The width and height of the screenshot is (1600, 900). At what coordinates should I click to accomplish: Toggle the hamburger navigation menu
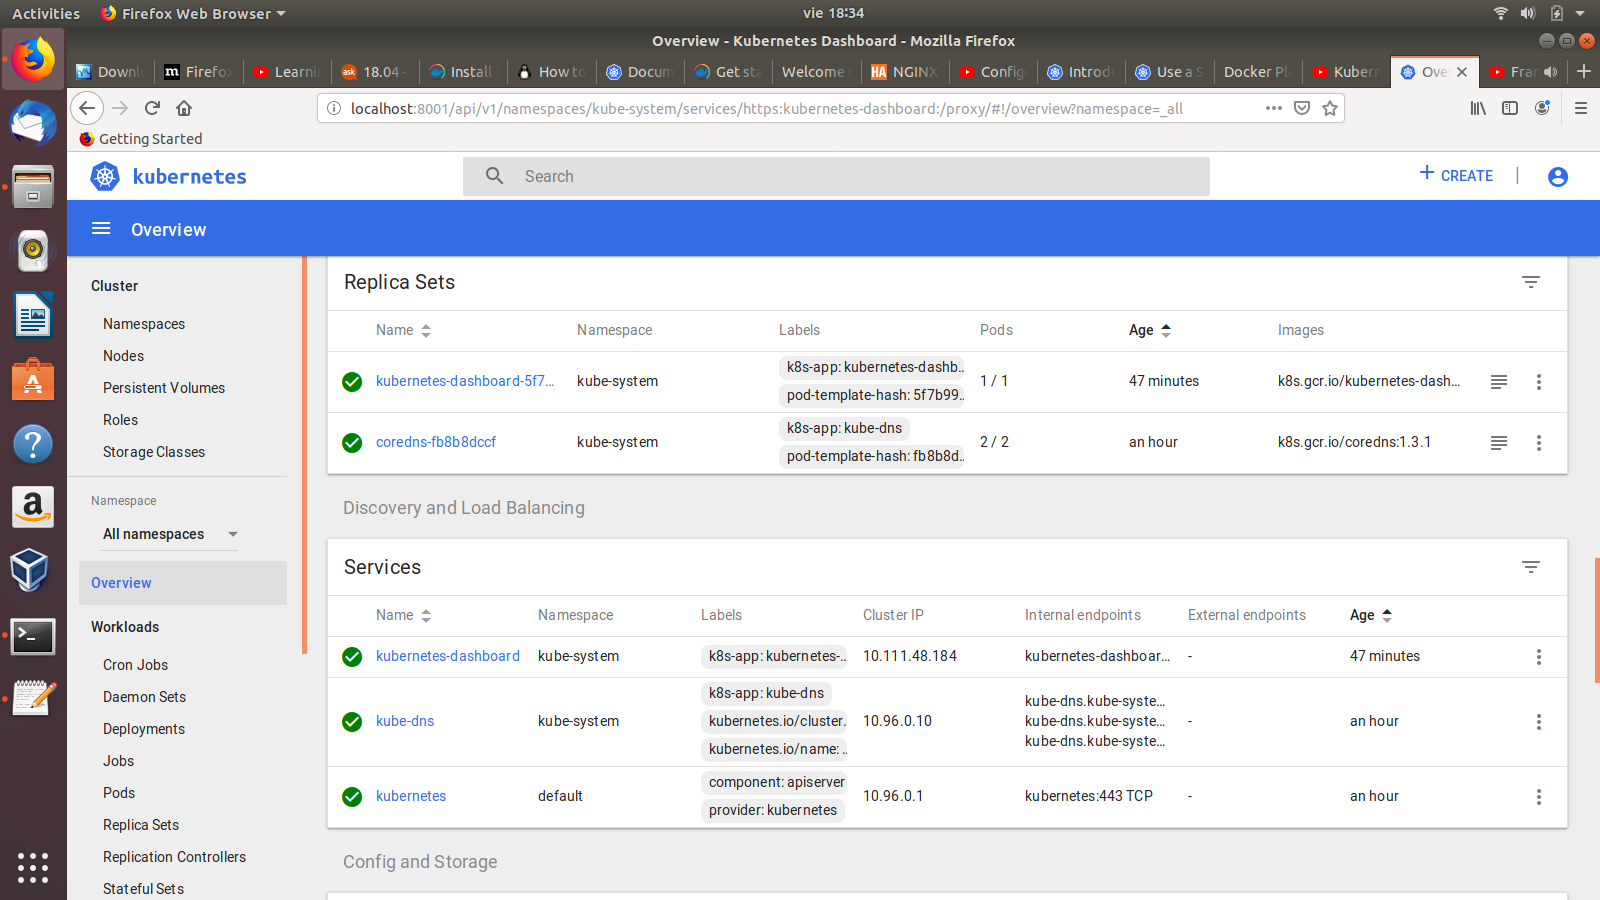101,229
